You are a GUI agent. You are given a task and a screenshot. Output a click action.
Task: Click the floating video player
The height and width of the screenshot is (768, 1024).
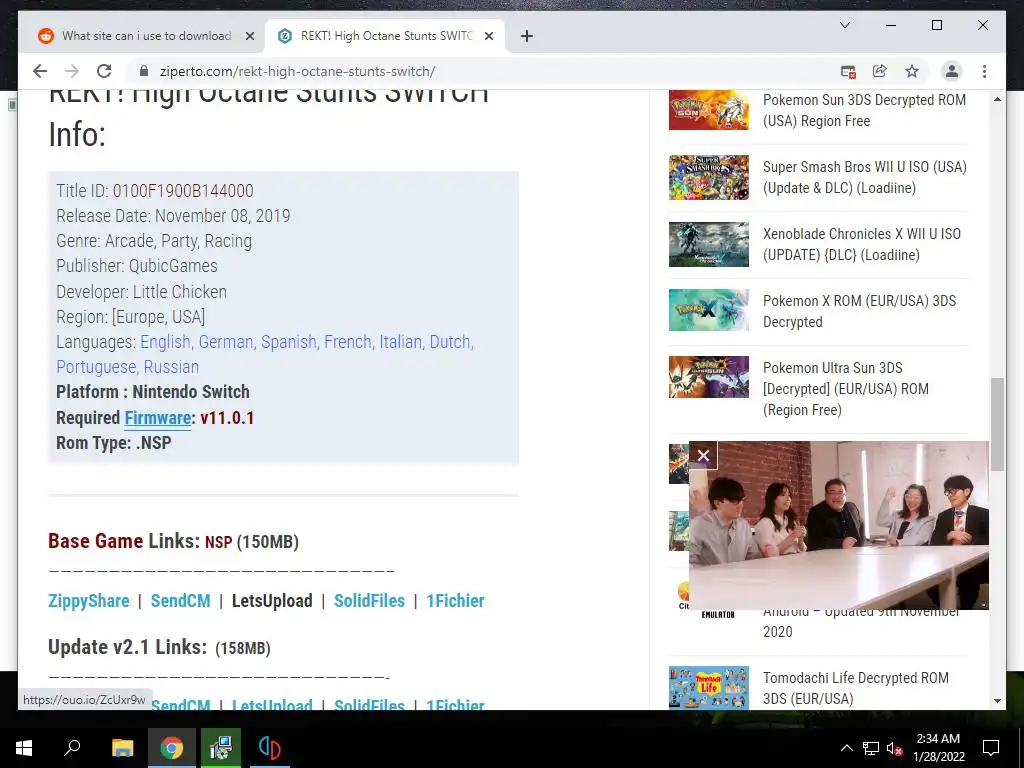tap(839, 525)
